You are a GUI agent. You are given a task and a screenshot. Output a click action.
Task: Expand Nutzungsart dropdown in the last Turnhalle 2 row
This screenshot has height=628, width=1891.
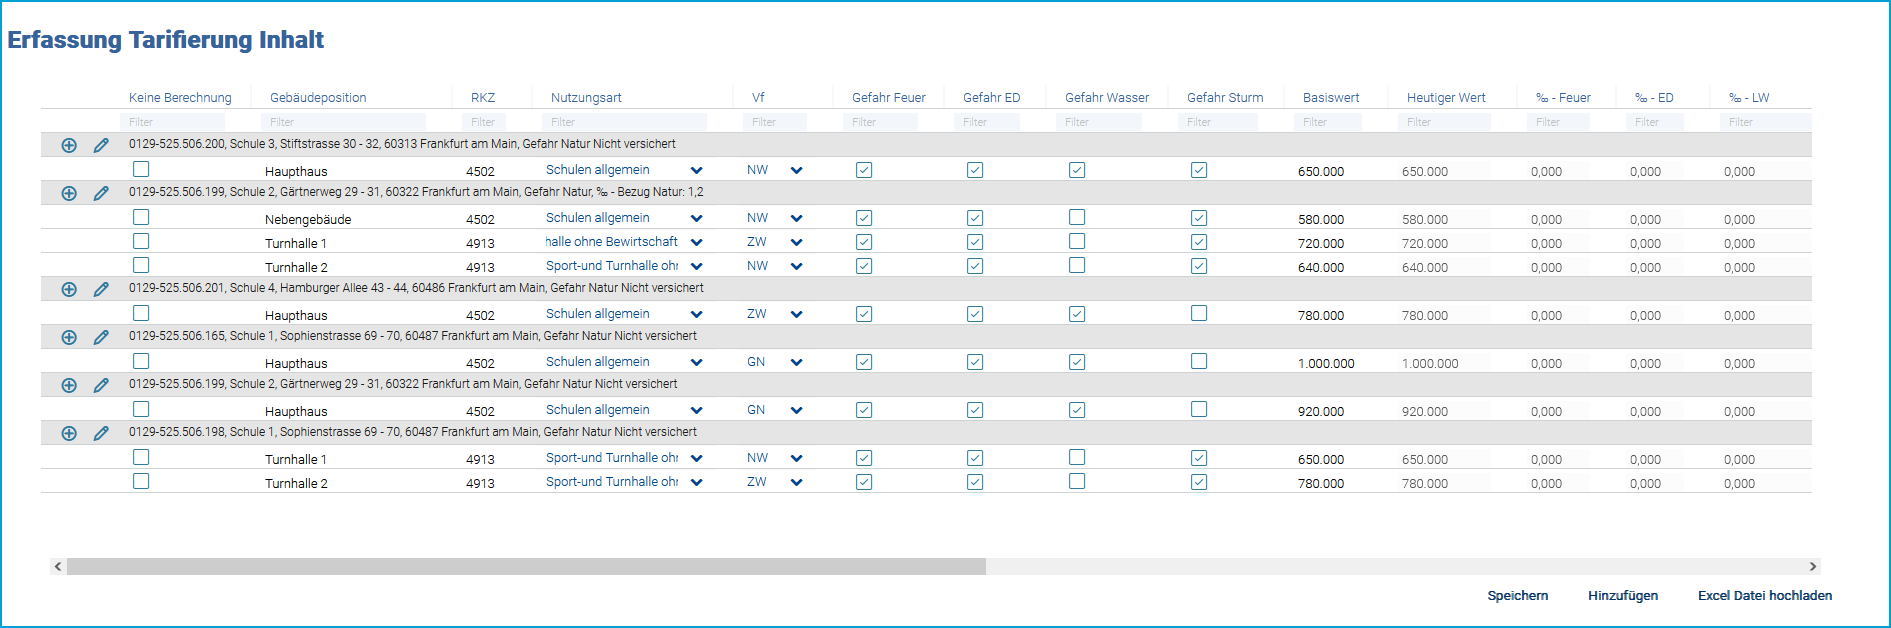pos(696,483)
